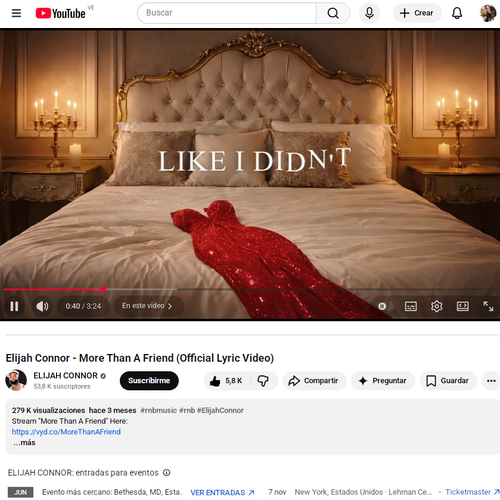500x500 pixels.
Task: Click the verified badge beside ELIJAH CONNOR
Action: (x=103, y=376)
